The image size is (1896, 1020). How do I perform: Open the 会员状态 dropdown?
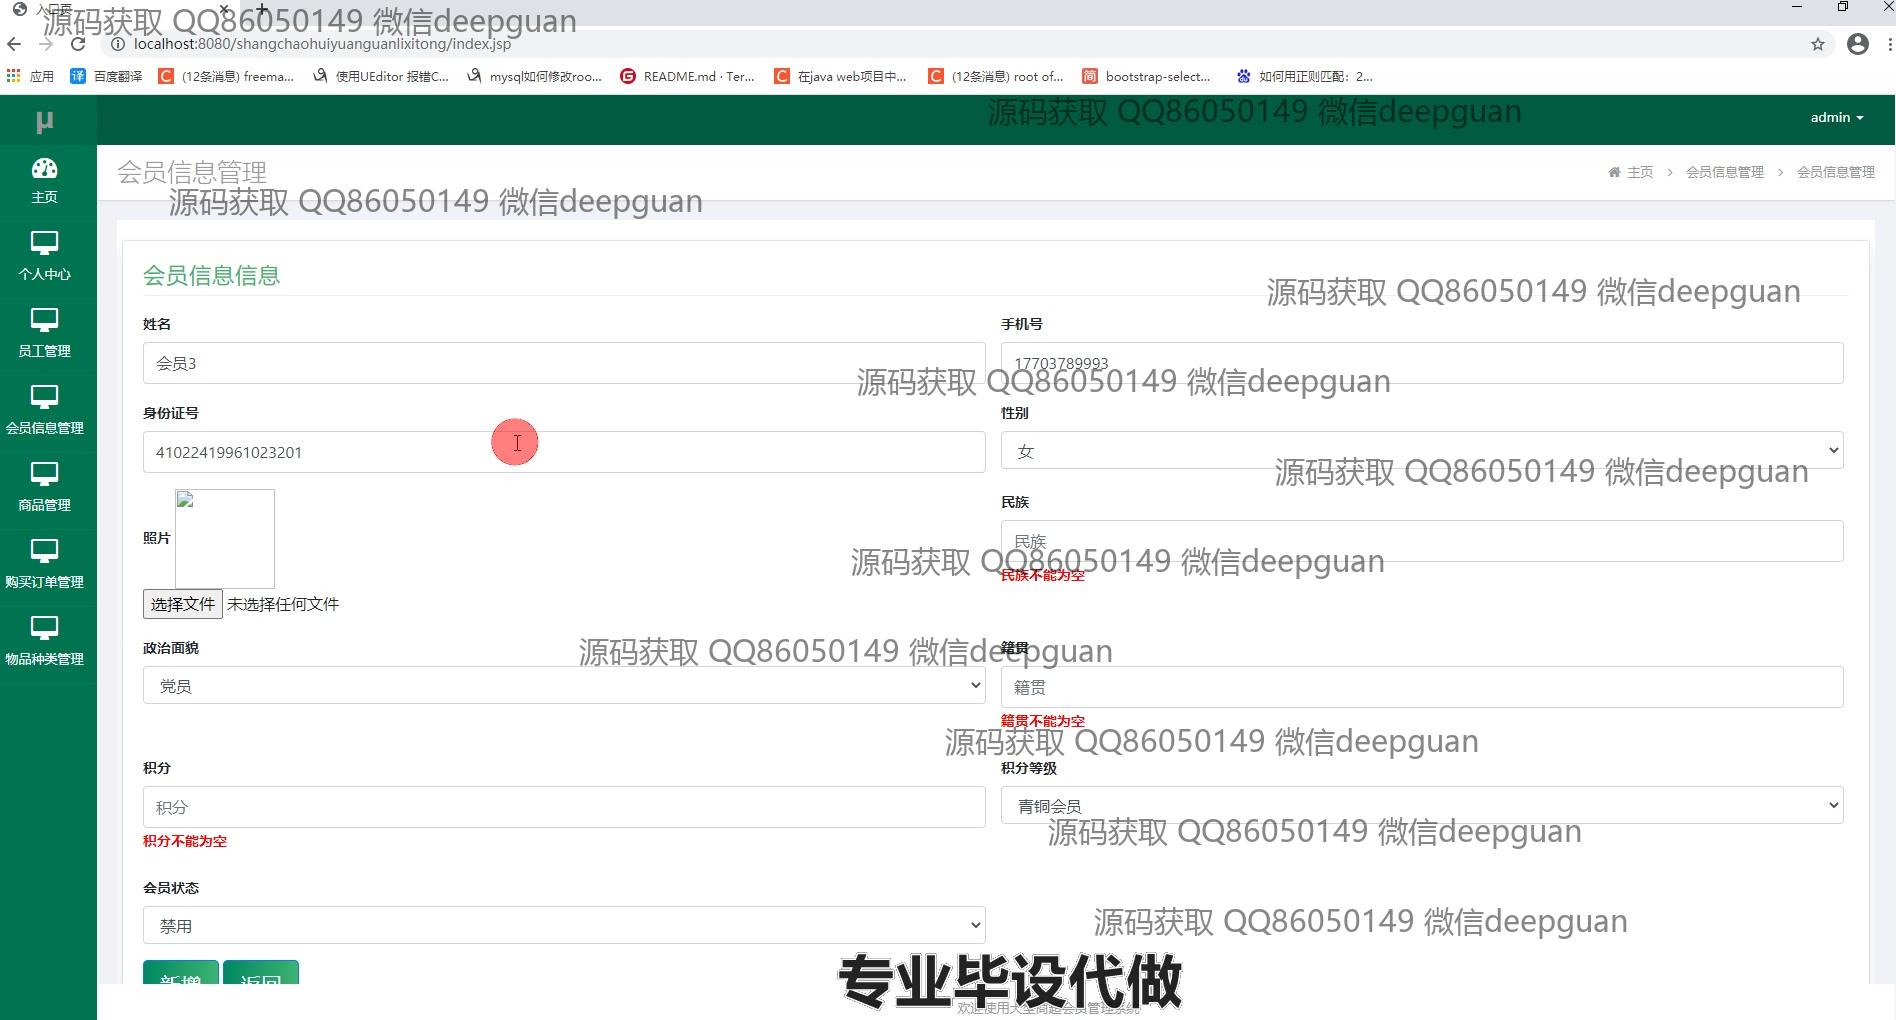pos(563,926)
